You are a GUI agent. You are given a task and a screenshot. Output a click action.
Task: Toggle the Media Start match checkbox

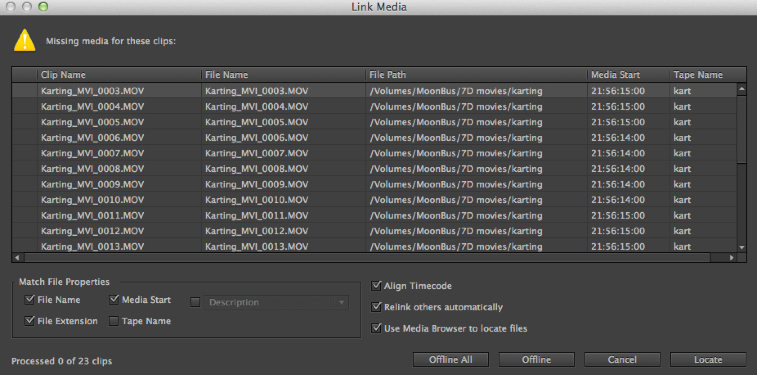pyautogui.click(x=114, y=300)
